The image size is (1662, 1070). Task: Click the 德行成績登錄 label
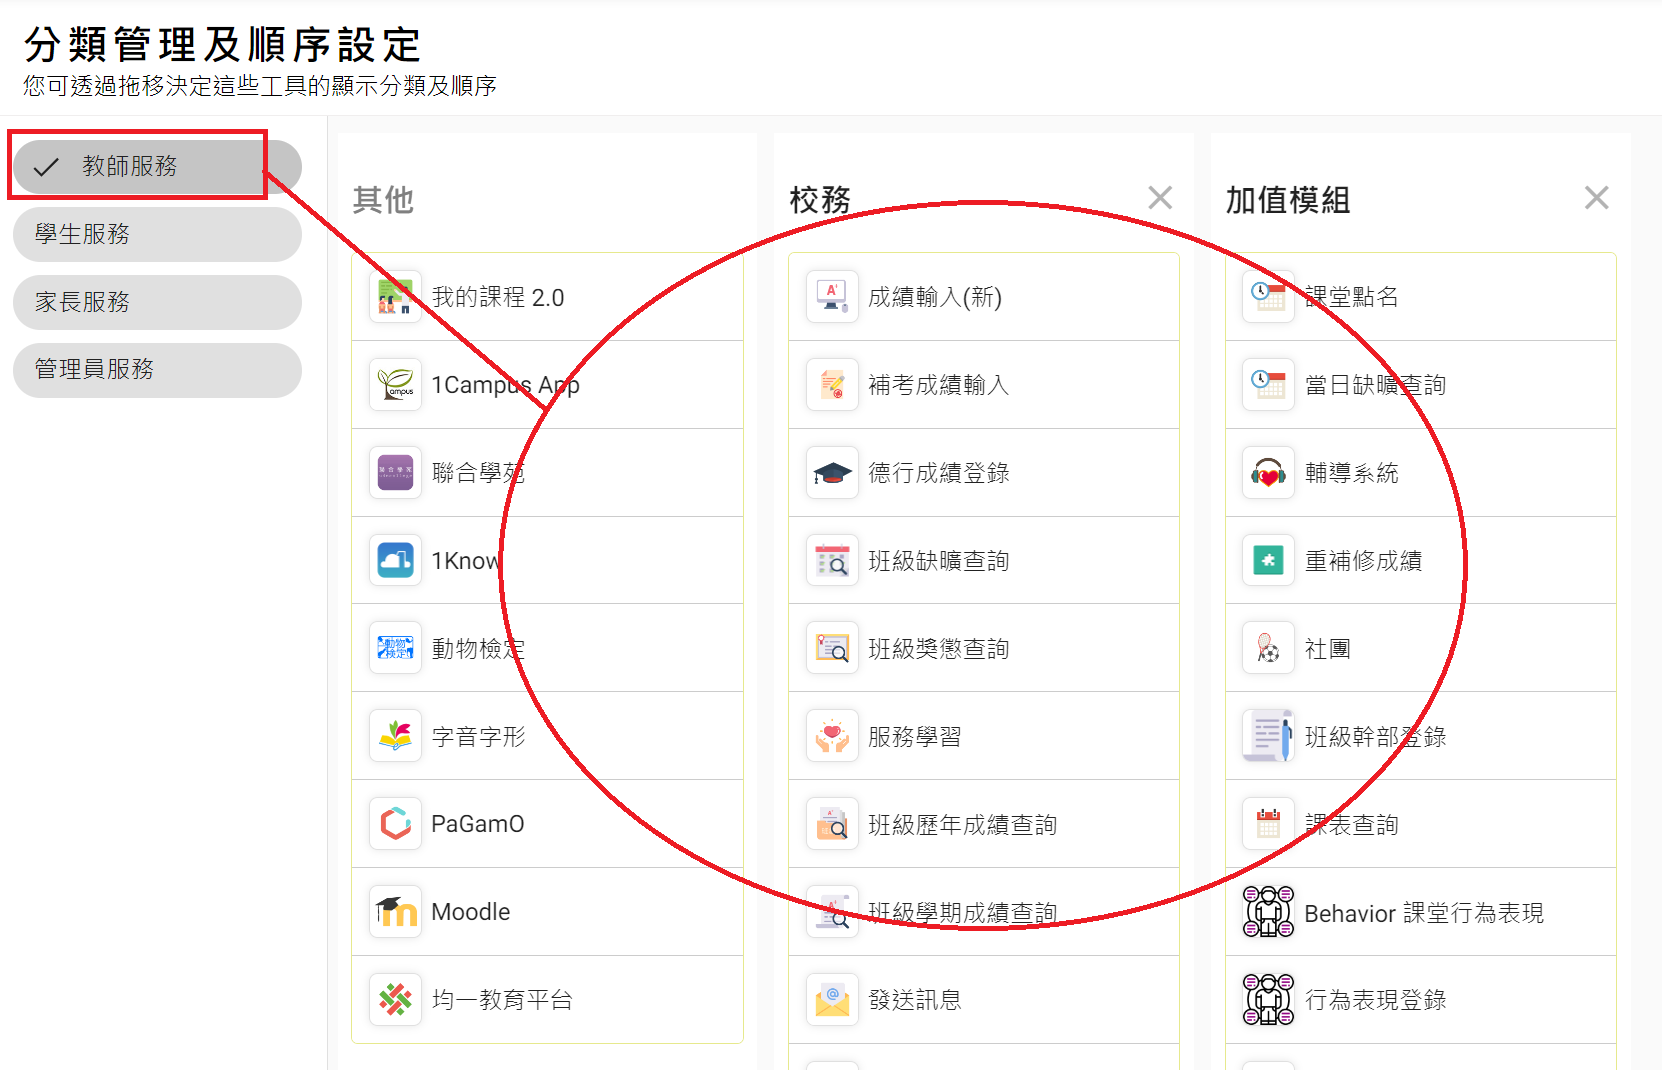coord(939,473)
